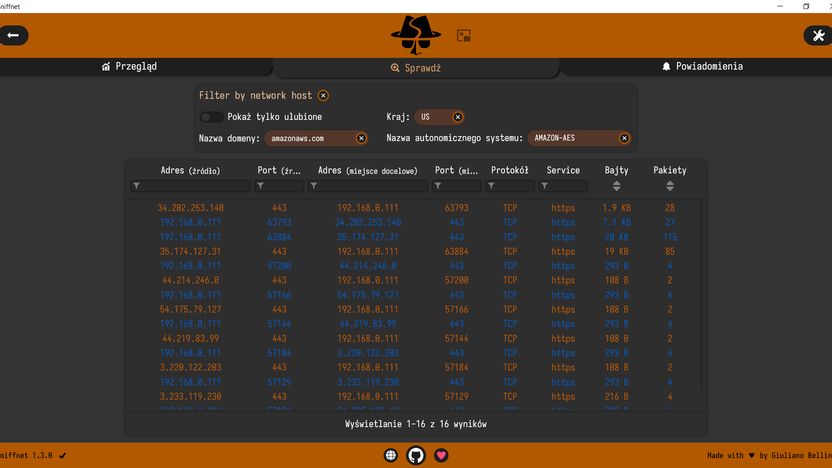This screenshot has height=468, width=832.
Task: Click the destination port filter field
Action: click(456, 186)
